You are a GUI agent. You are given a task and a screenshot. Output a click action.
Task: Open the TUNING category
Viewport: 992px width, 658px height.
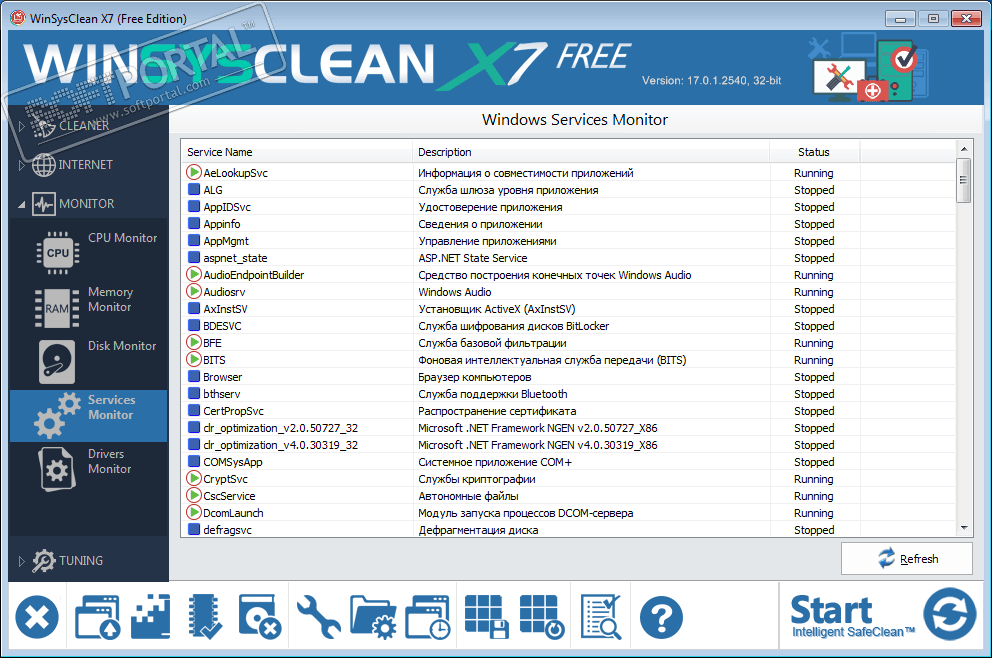(81, 561)
